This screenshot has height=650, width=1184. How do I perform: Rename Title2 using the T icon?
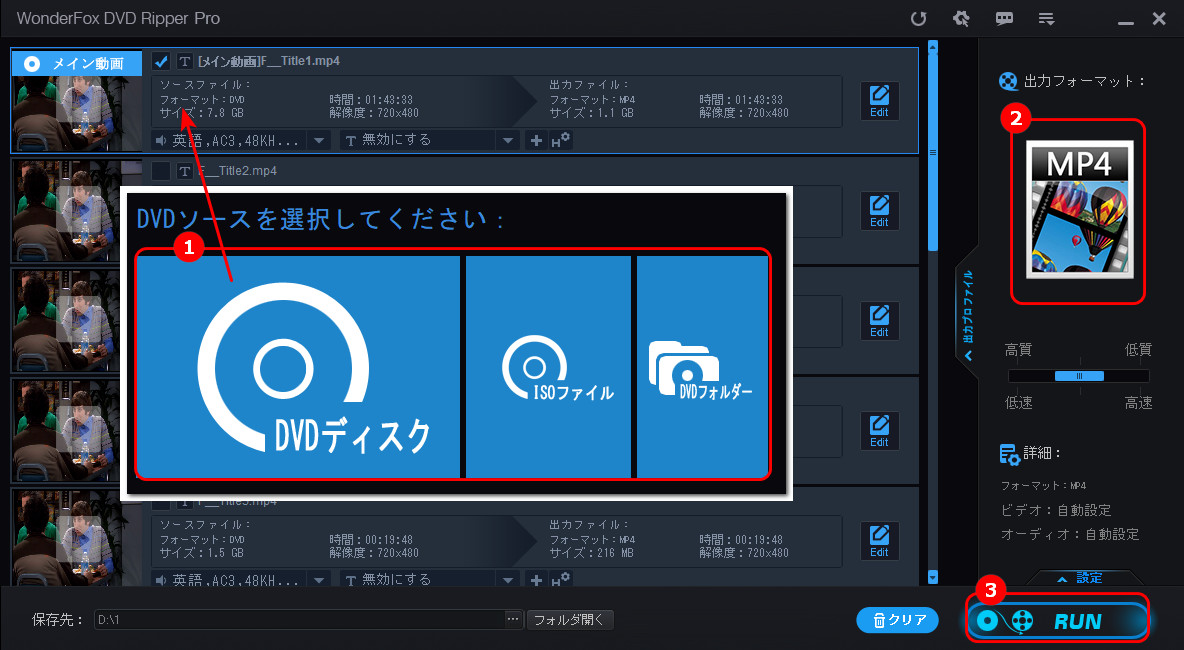184,171
